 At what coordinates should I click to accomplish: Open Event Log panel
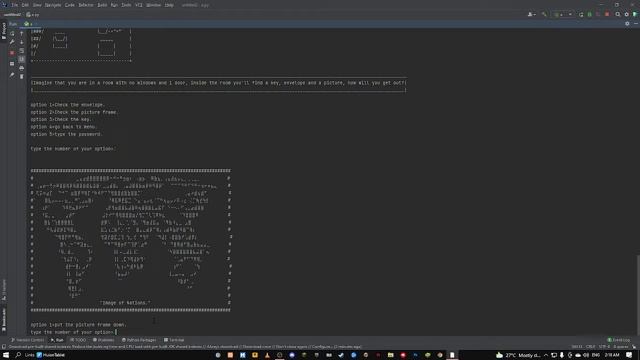tap(619, 340)
